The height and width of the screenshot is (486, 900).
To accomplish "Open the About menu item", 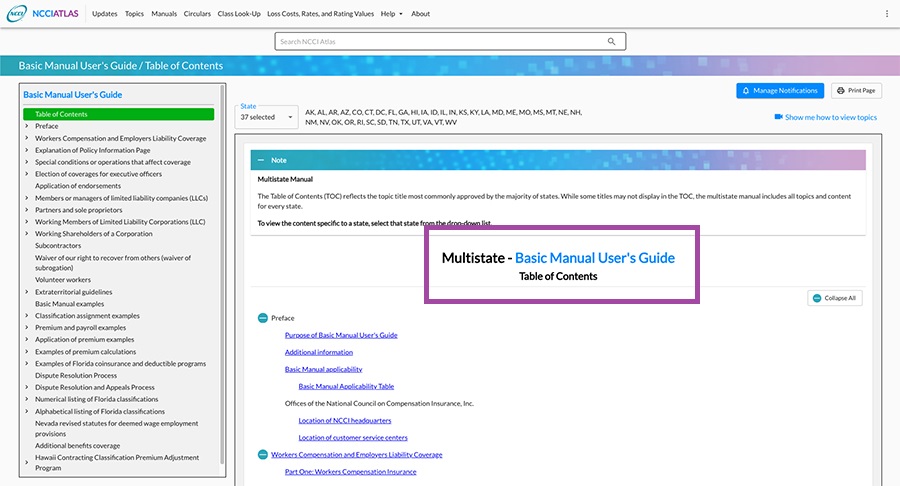I will click(x=420, y=14).
